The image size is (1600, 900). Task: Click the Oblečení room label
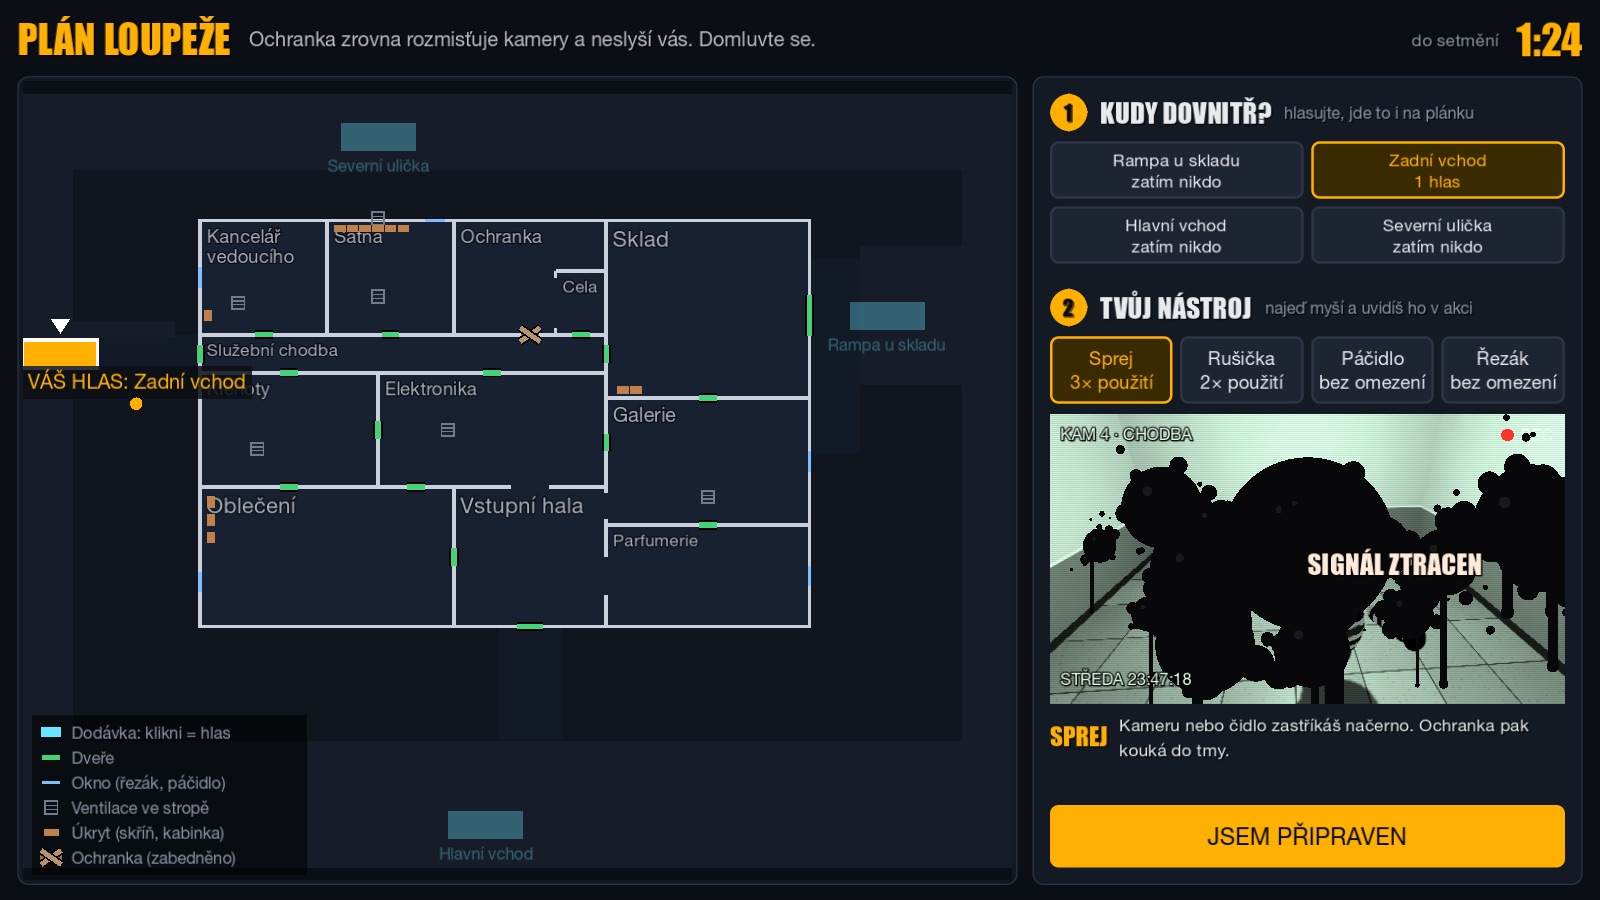pos(252,506)
